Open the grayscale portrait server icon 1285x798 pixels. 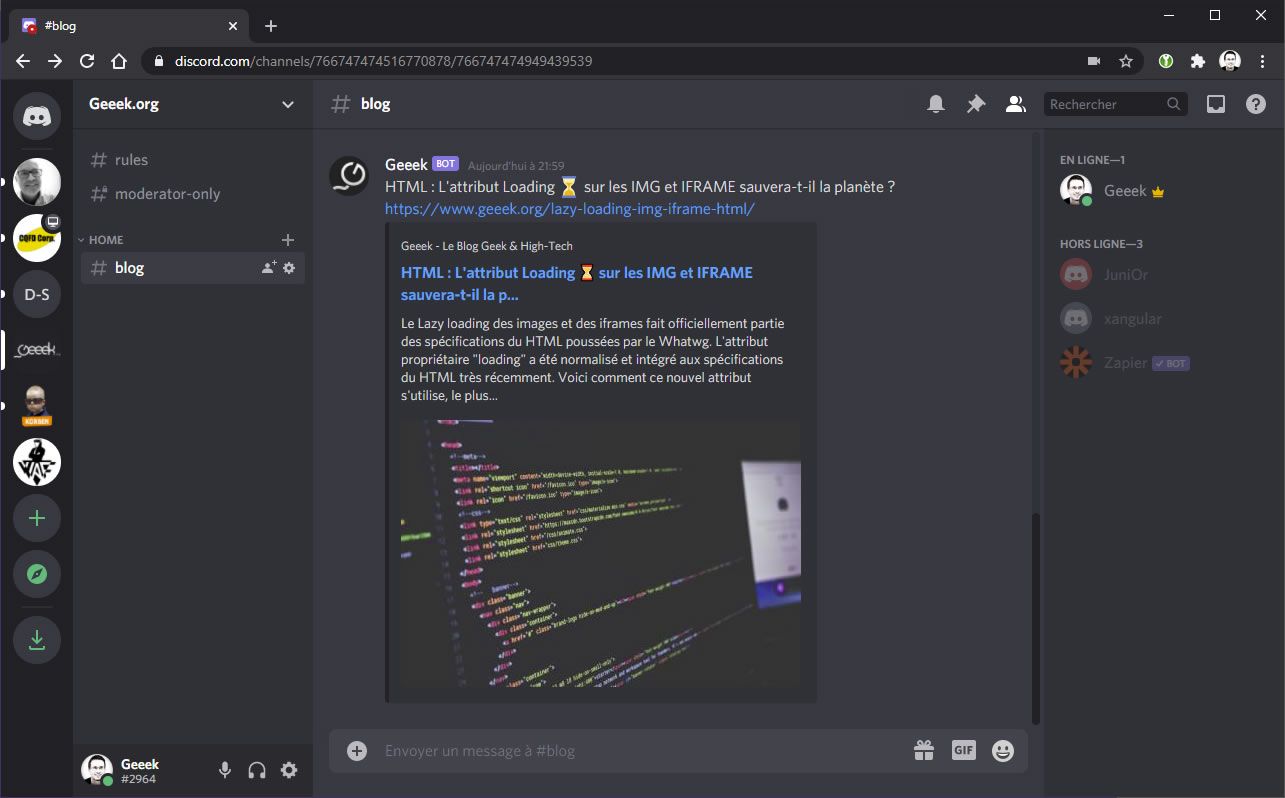[37, 182]
